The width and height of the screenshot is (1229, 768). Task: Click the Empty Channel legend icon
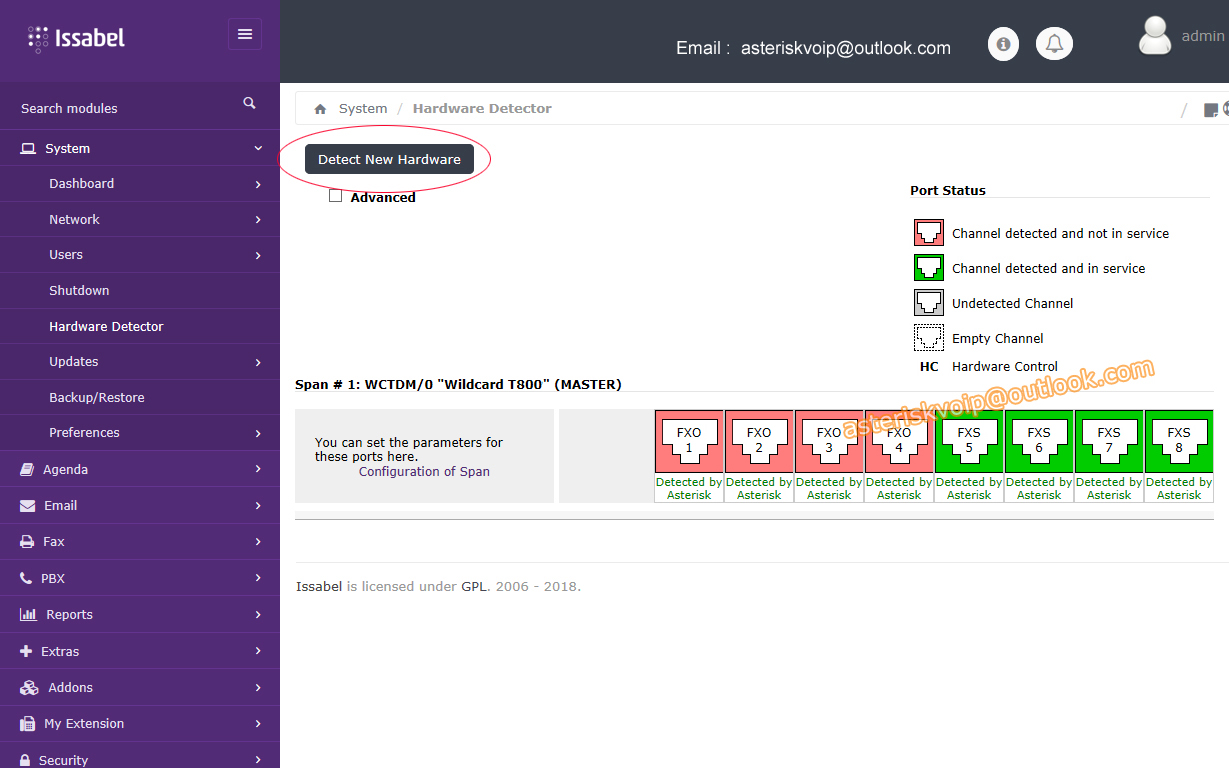click(929, 338)
